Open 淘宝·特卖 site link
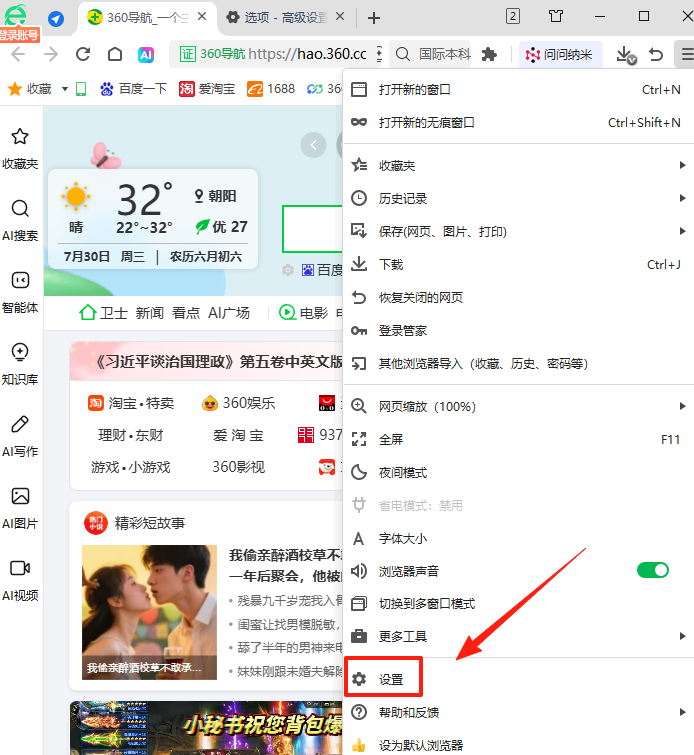The width and height of the screenshot is (694, 755). [131, 403]
